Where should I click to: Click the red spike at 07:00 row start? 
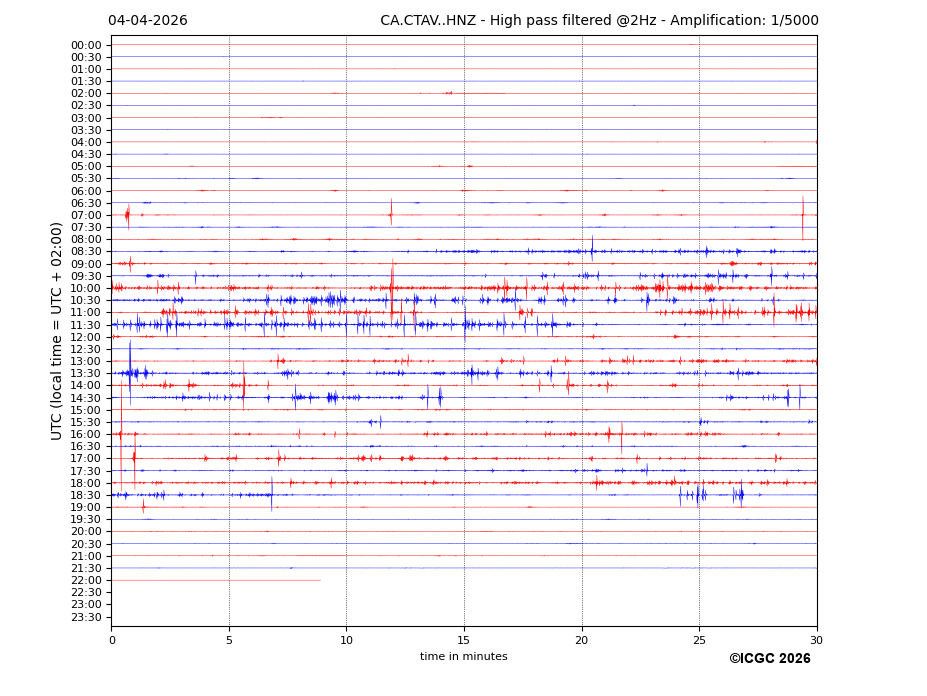click(127, 215)
